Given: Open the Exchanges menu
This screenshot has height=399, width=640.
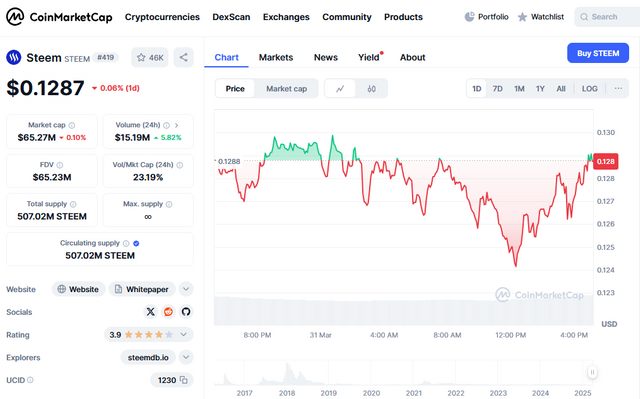Looking at the screenshot, I should (x=286, y=17).
